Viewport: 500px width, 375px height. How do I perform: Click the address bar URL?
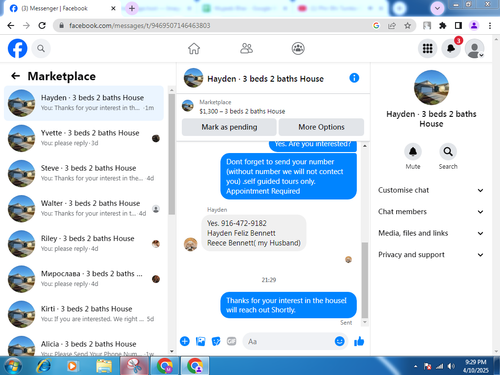coord(140,25)
